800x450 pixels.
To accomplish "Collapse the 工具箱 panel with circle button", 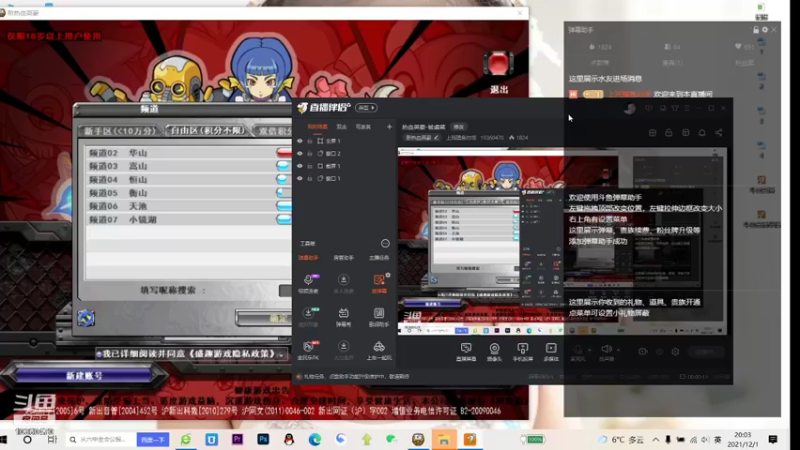I will click(x=385, y=243).
